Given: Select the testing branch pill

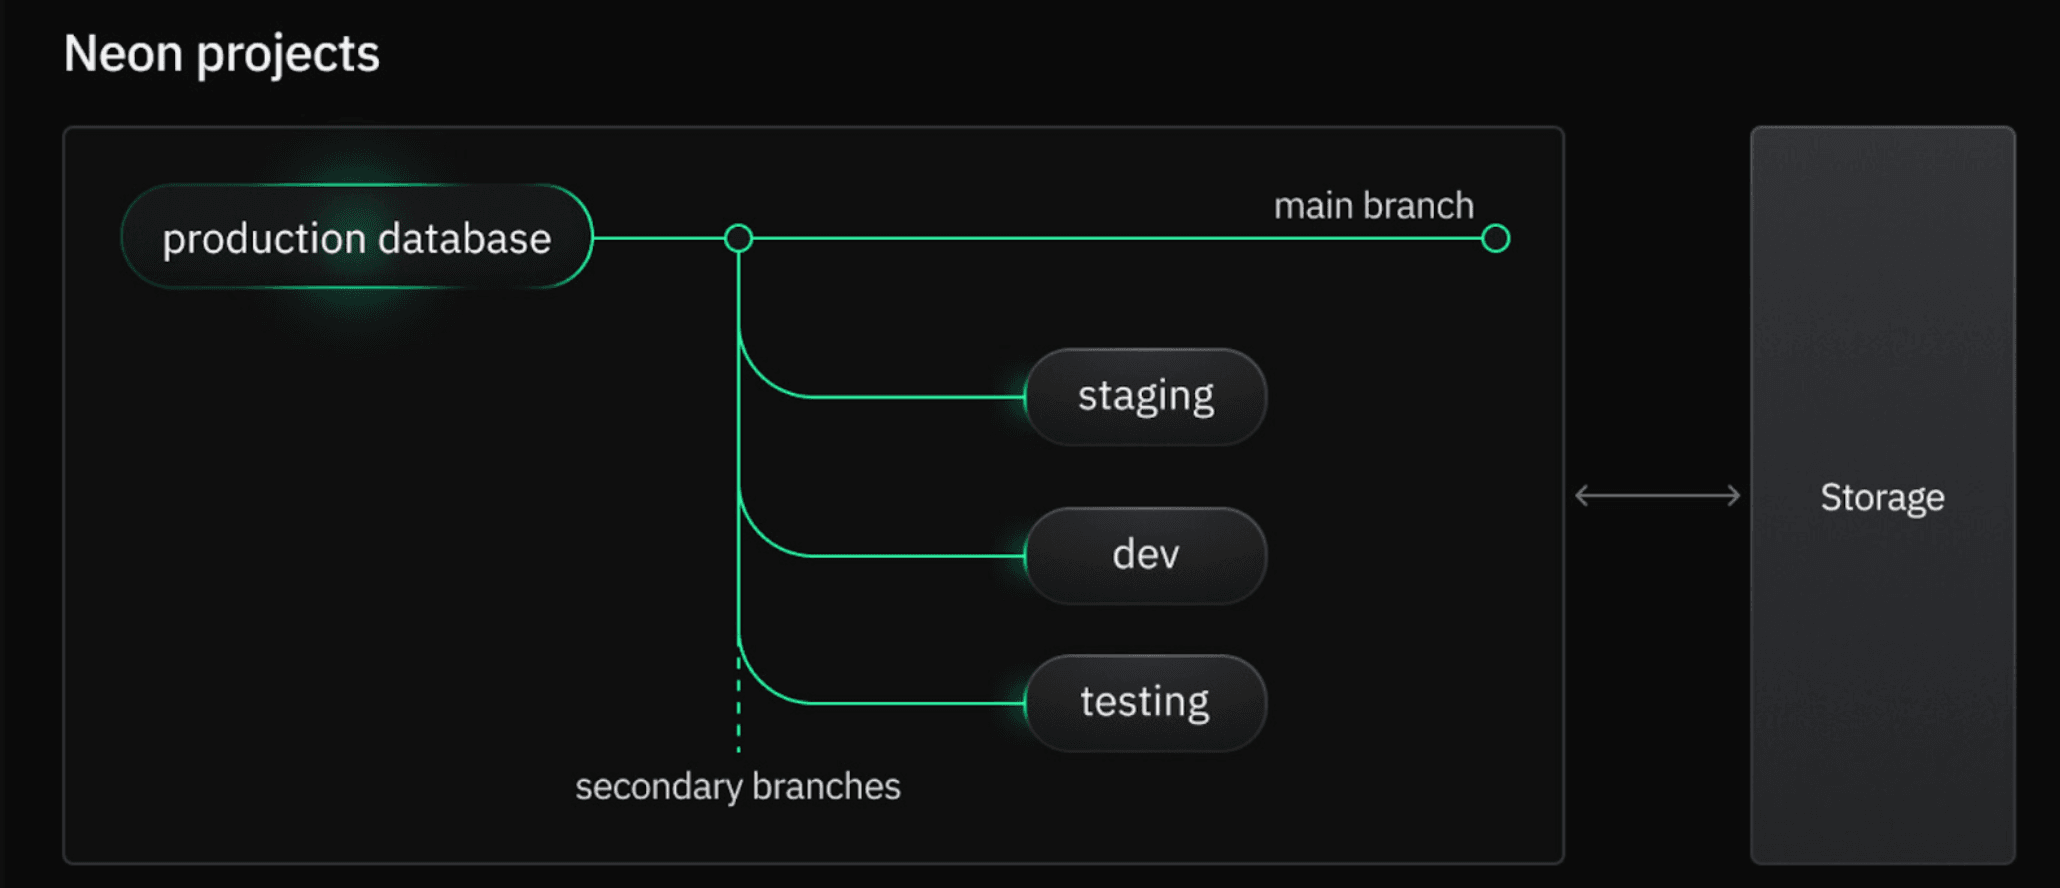Looking at the screenshot, I should click(1145, 703).
